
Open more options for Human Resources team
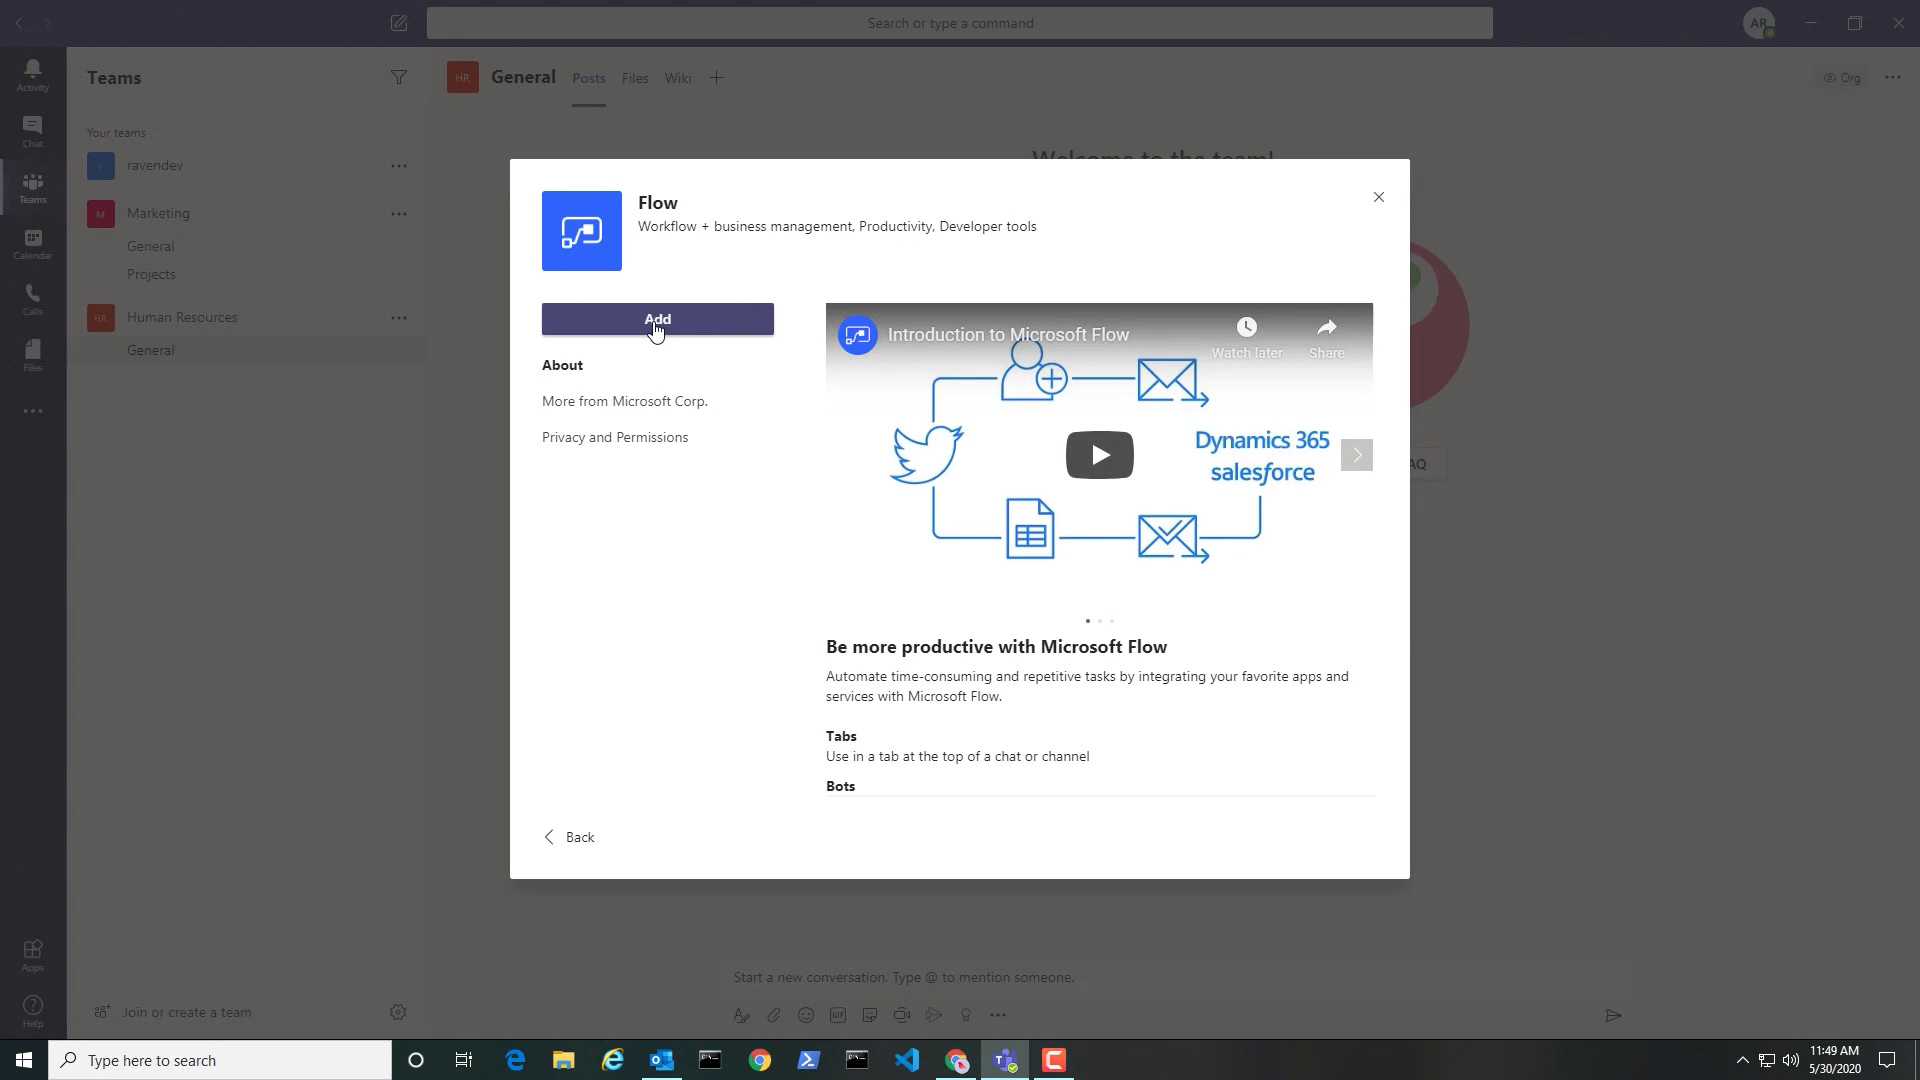click(399, 318)
